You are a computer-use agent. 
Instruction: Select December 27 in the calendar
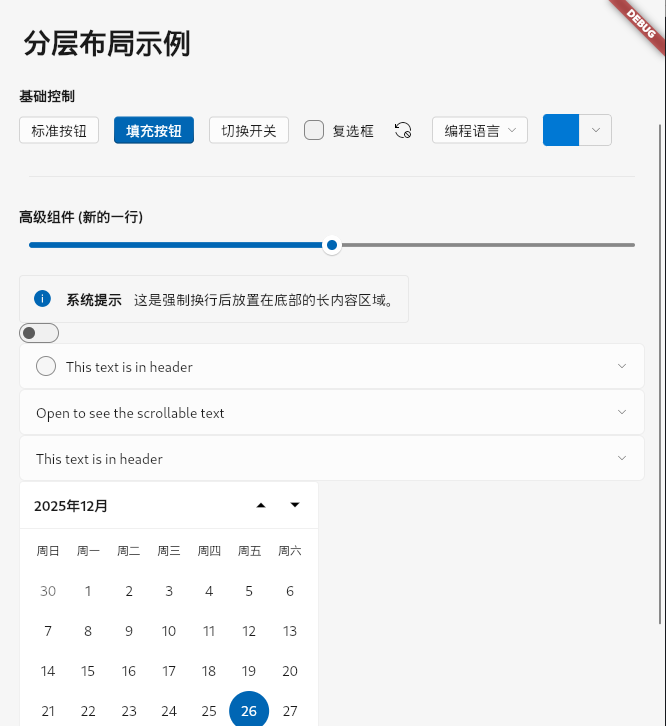point(290,711)
